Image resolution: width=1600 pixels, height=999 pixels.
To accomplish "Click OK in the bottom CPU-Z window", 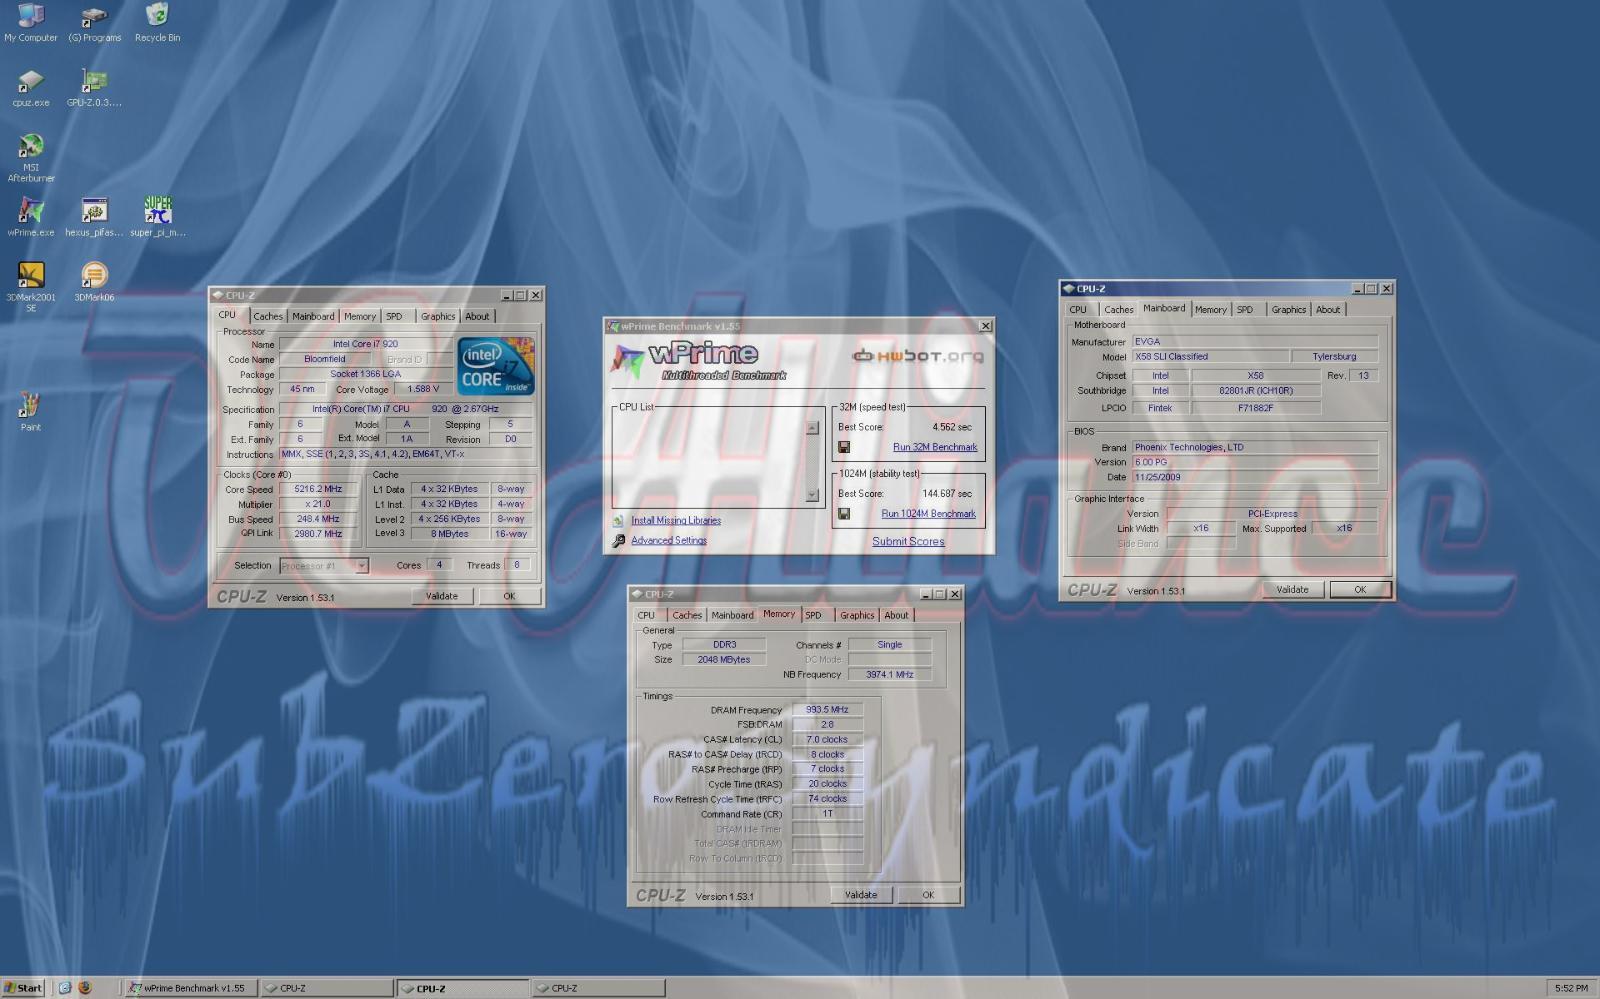I will [928, 895].
